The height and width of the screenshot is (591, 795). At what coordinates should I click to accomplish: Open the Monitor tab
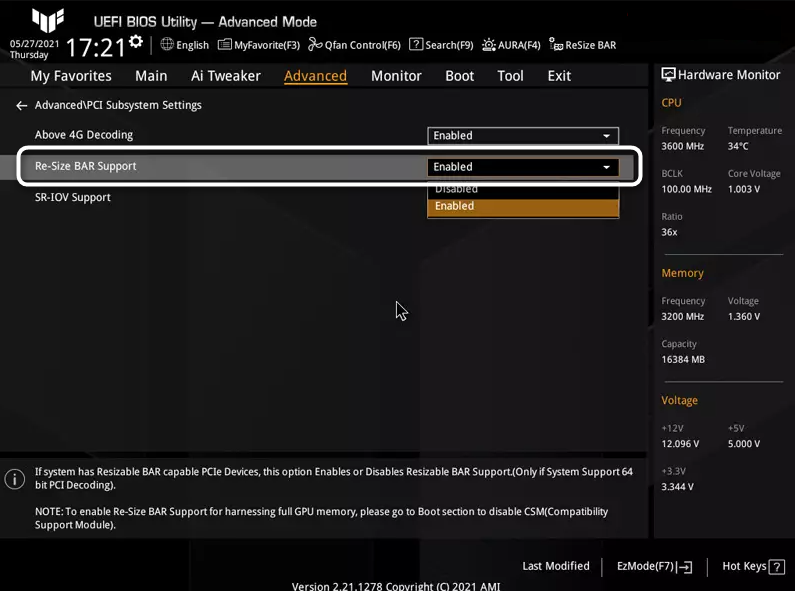[x=396, y=76]
